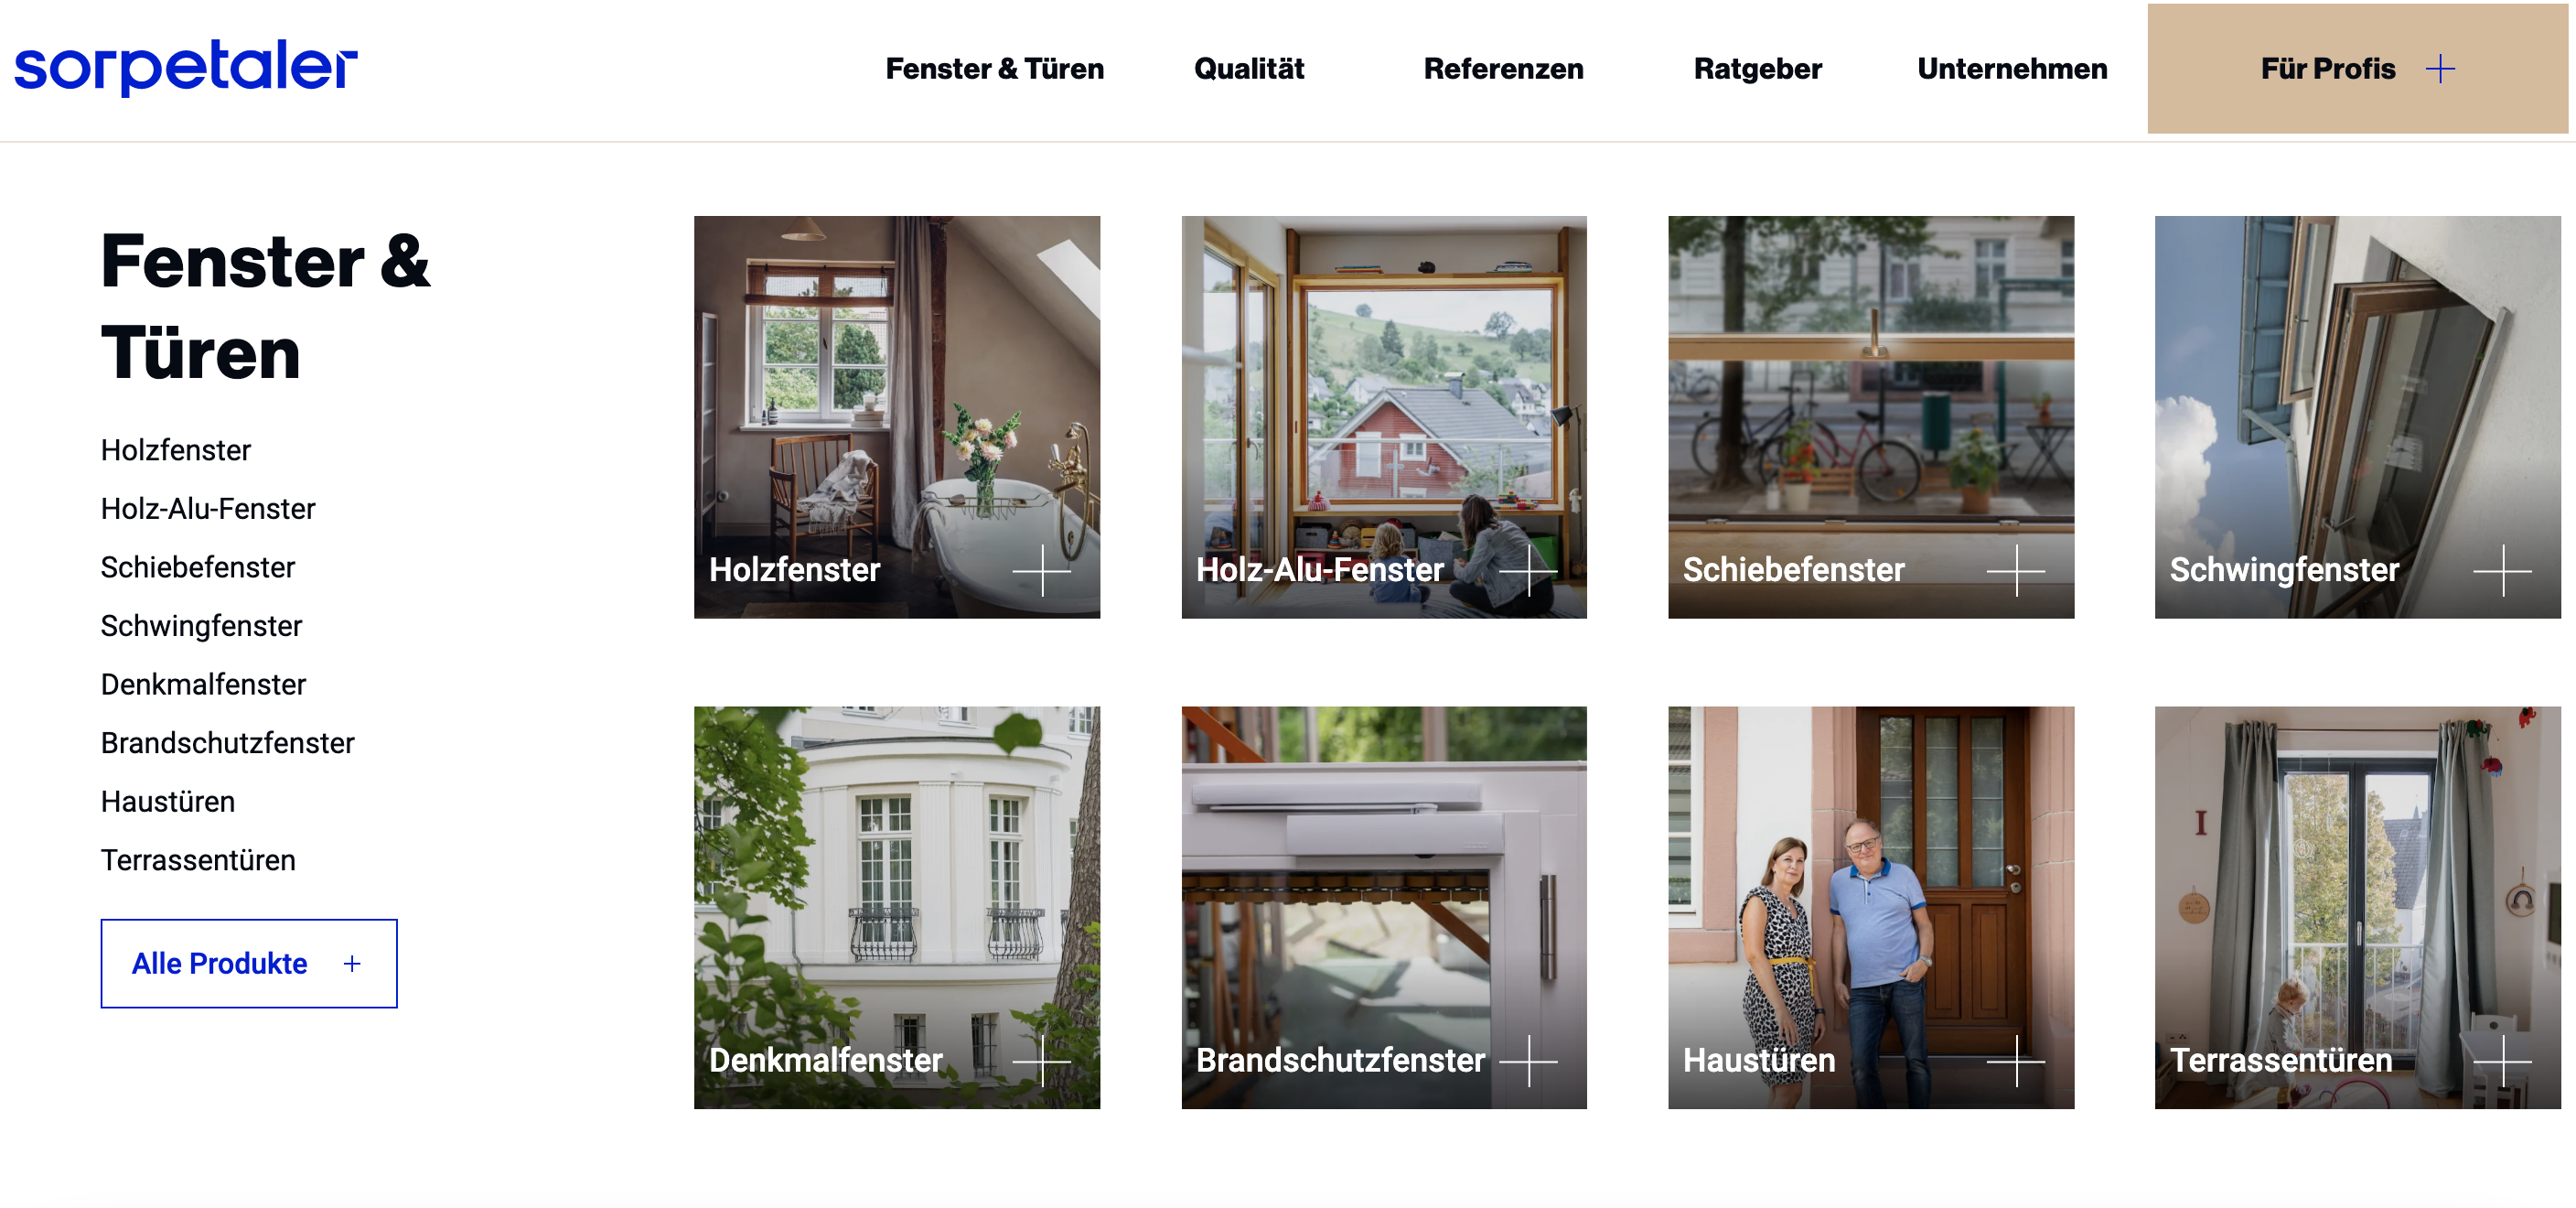Click the plus beside Alle Produkte
This screenshot has width=2576, height=1208.
pos(352,964)
